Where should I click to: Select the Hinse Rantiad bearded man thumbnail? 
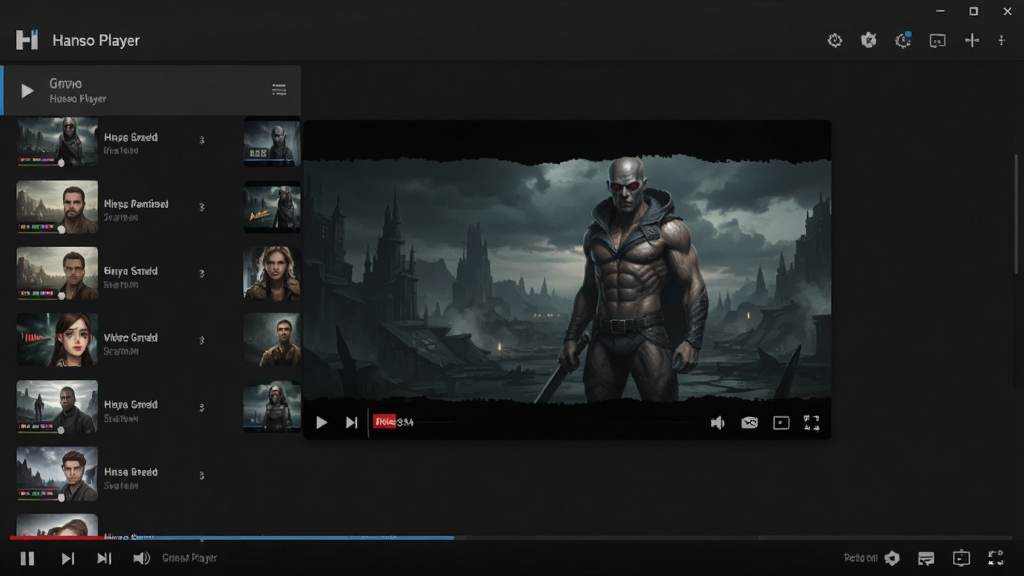coord(57,206)
